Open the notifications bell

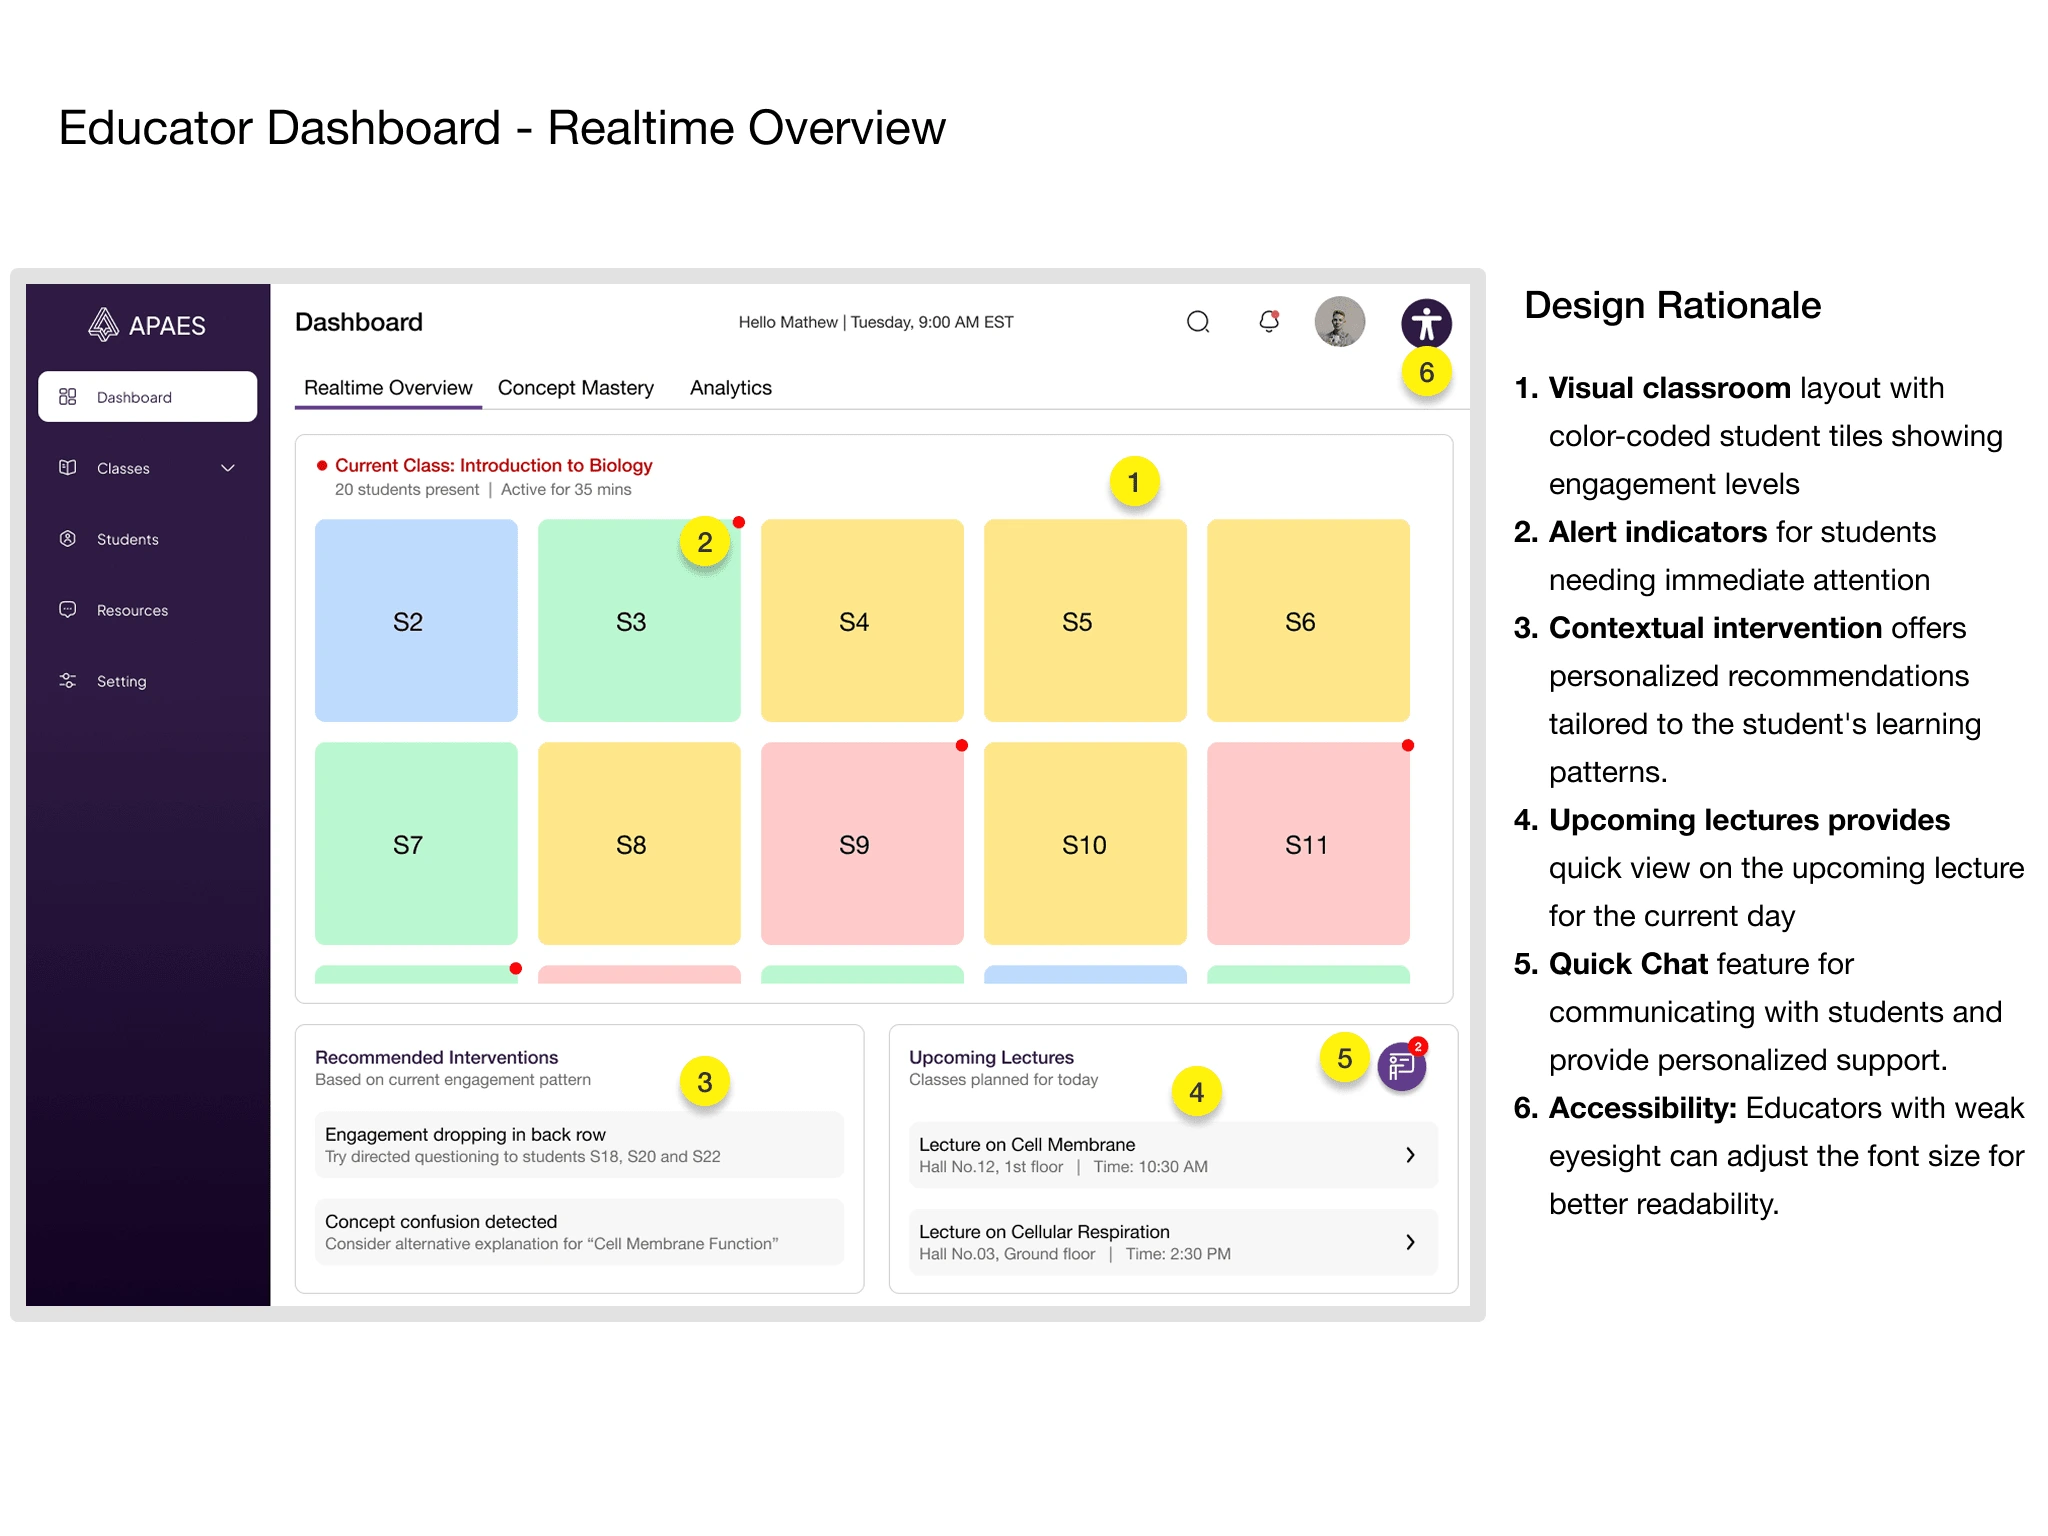point(1269,322)
